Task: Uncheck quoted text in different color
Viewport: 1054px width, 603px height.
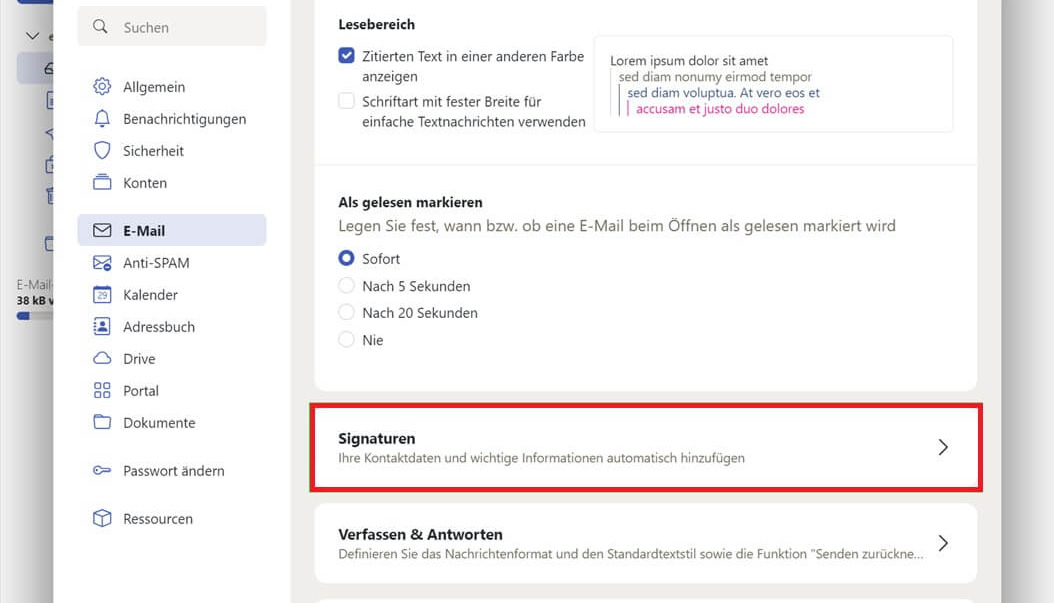Action: [x=346, y=56]
